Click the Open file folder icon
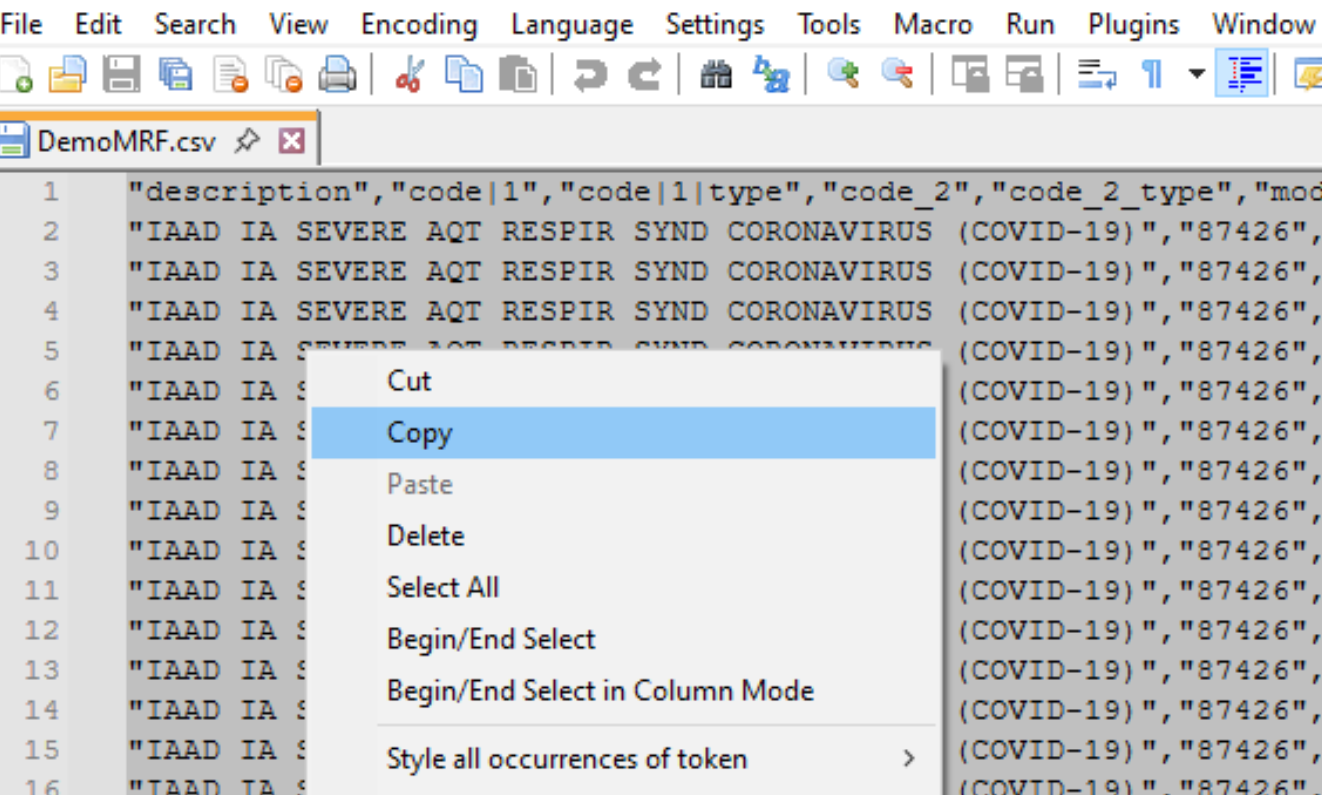The image size is (1322, 795). click(x=67, y=74)
